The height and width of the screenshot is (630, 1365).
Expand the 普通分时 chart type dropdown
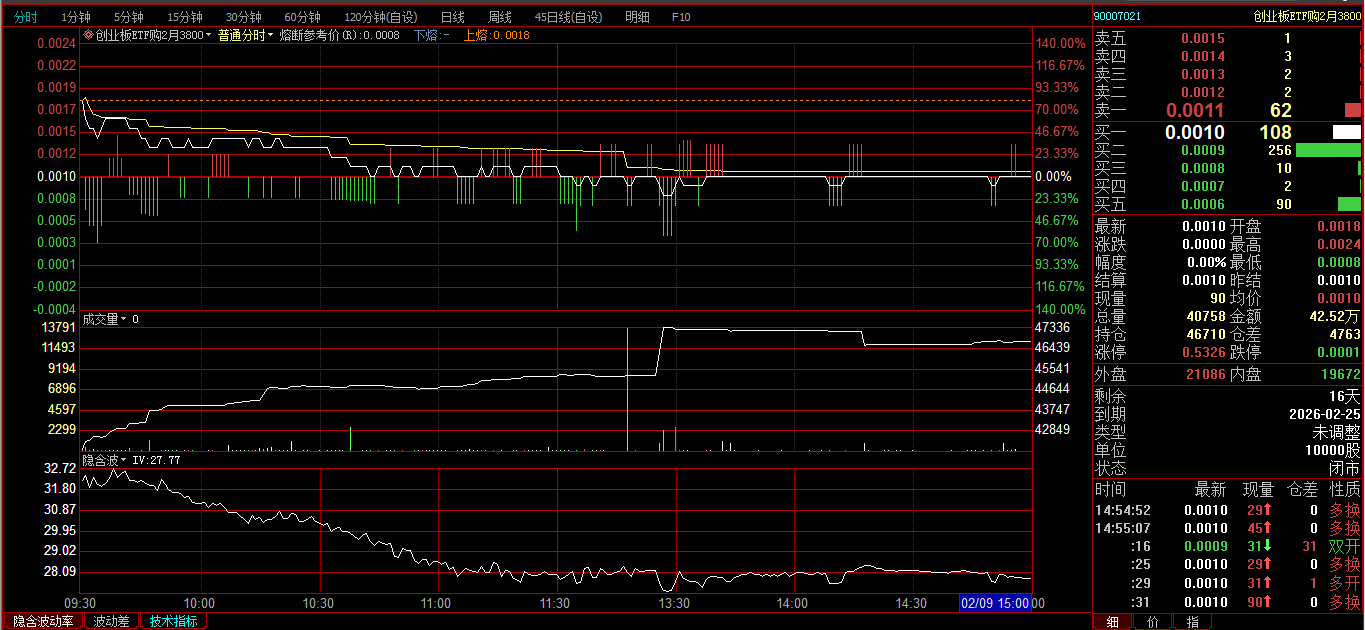pos(270,35)
